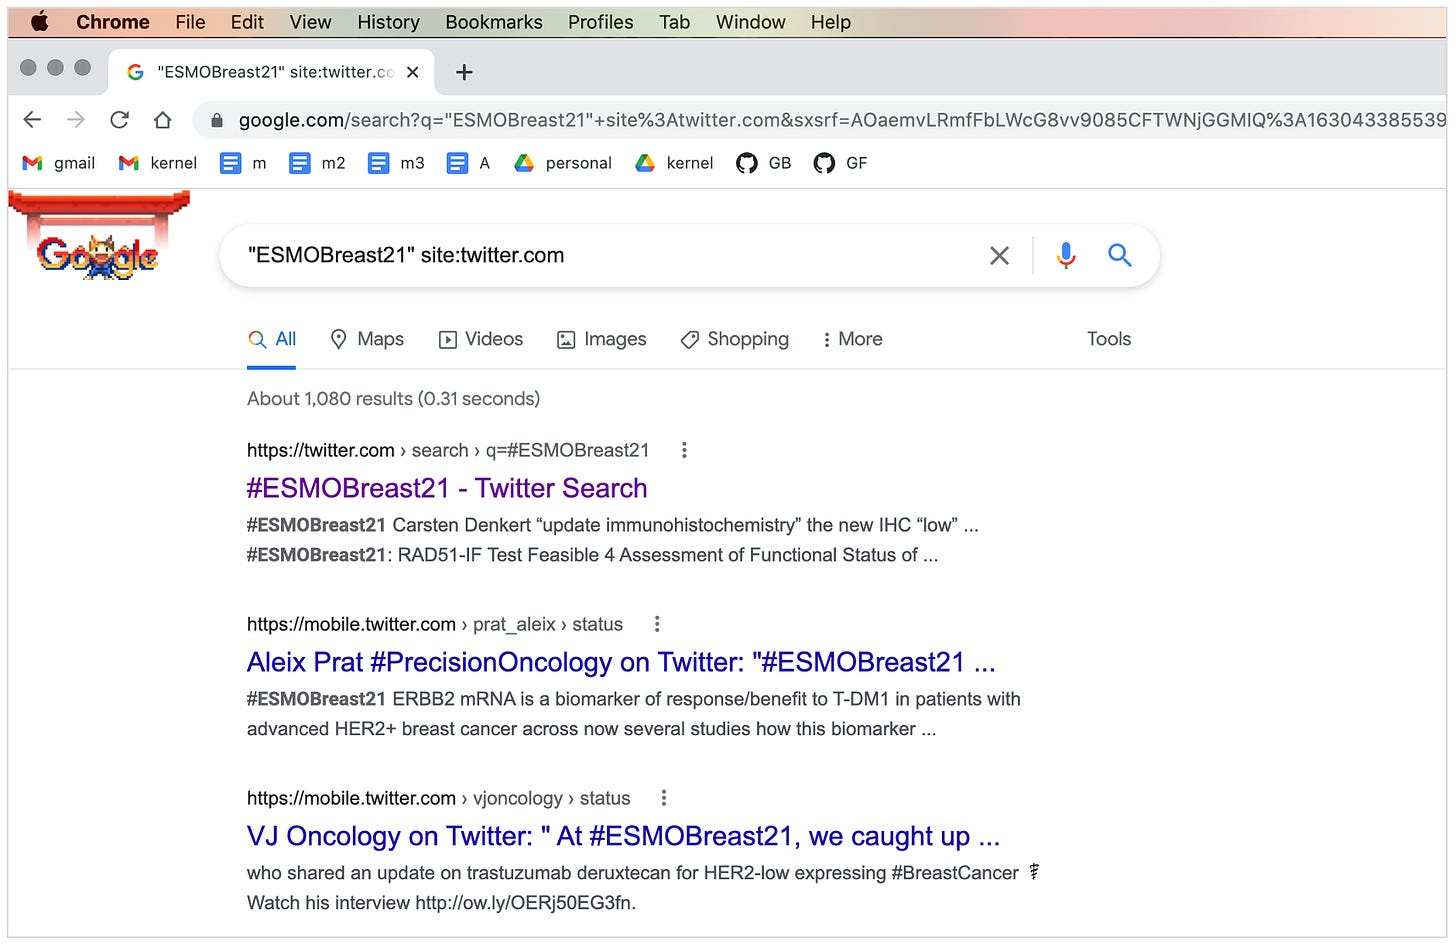Open the Chrome application menu

point(113,22)
